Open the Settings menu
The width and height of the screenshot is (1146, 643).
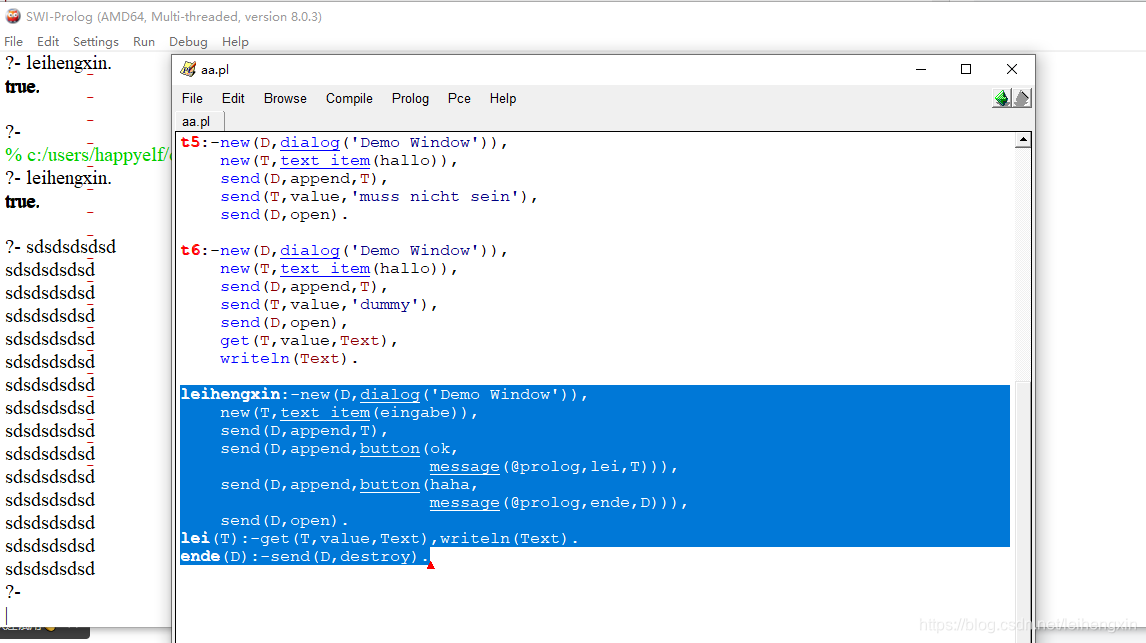click(95, 41)
